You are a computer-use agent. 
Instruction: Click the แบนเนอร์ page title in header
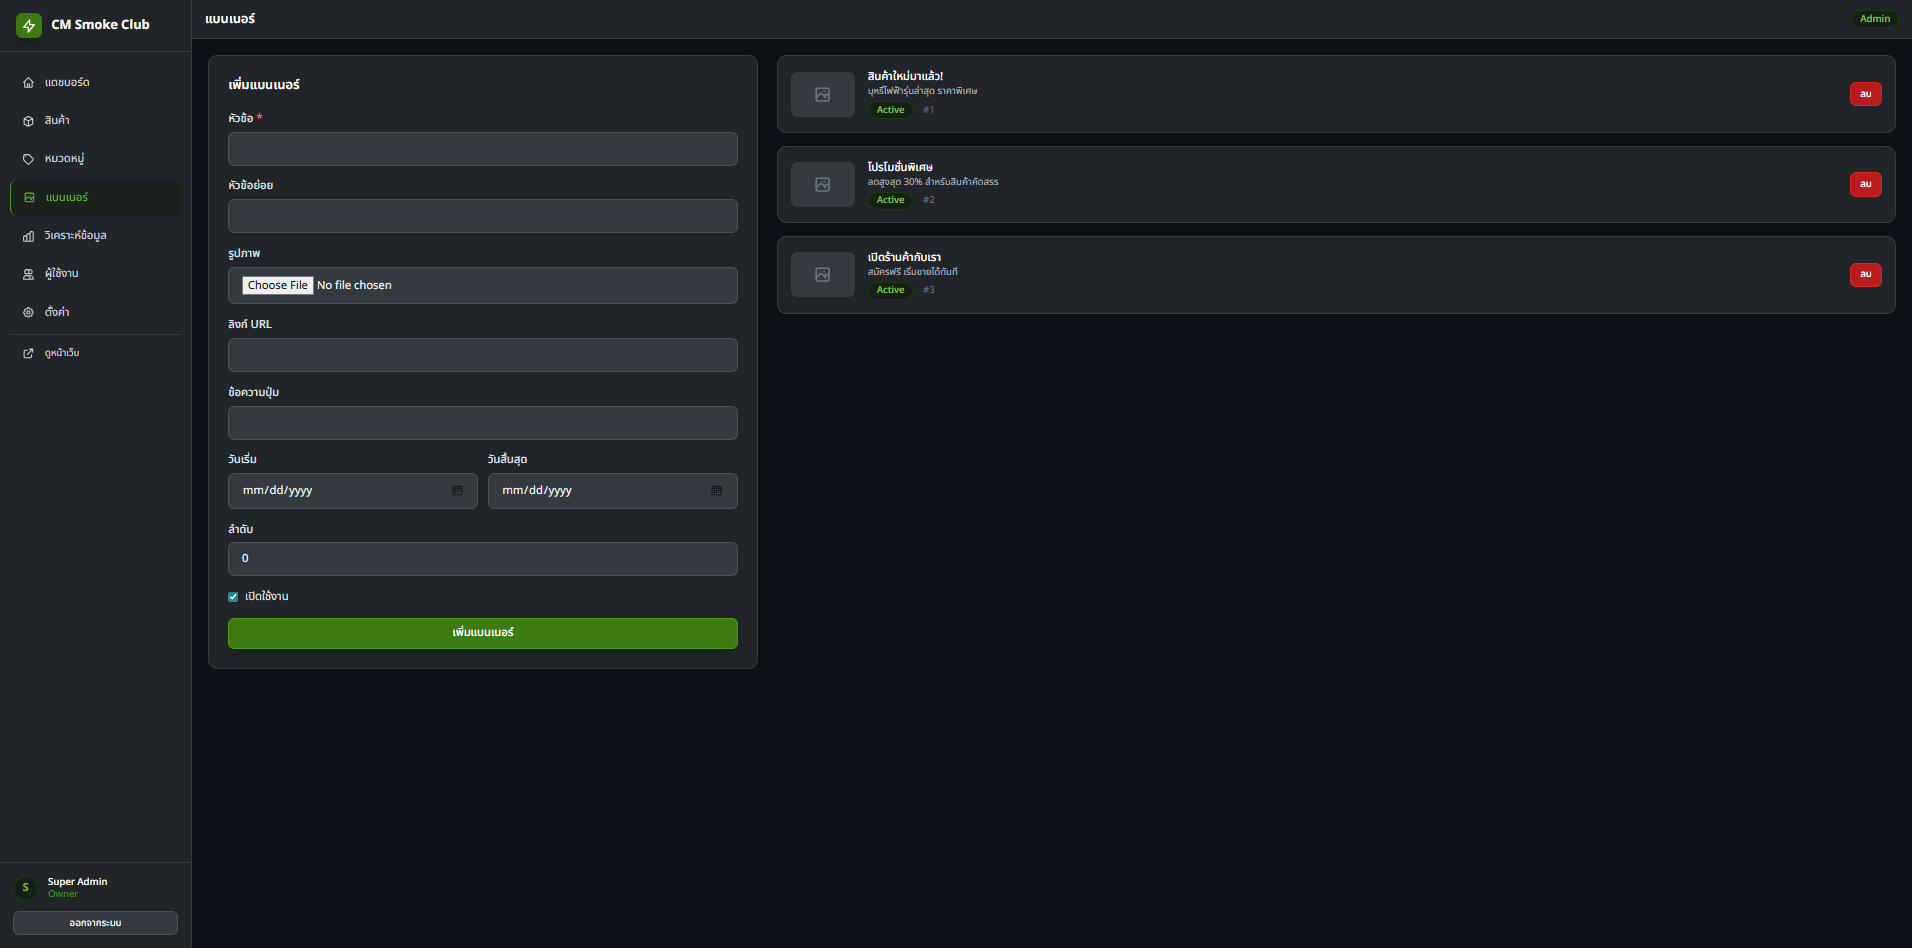click(x=230, y=19)
